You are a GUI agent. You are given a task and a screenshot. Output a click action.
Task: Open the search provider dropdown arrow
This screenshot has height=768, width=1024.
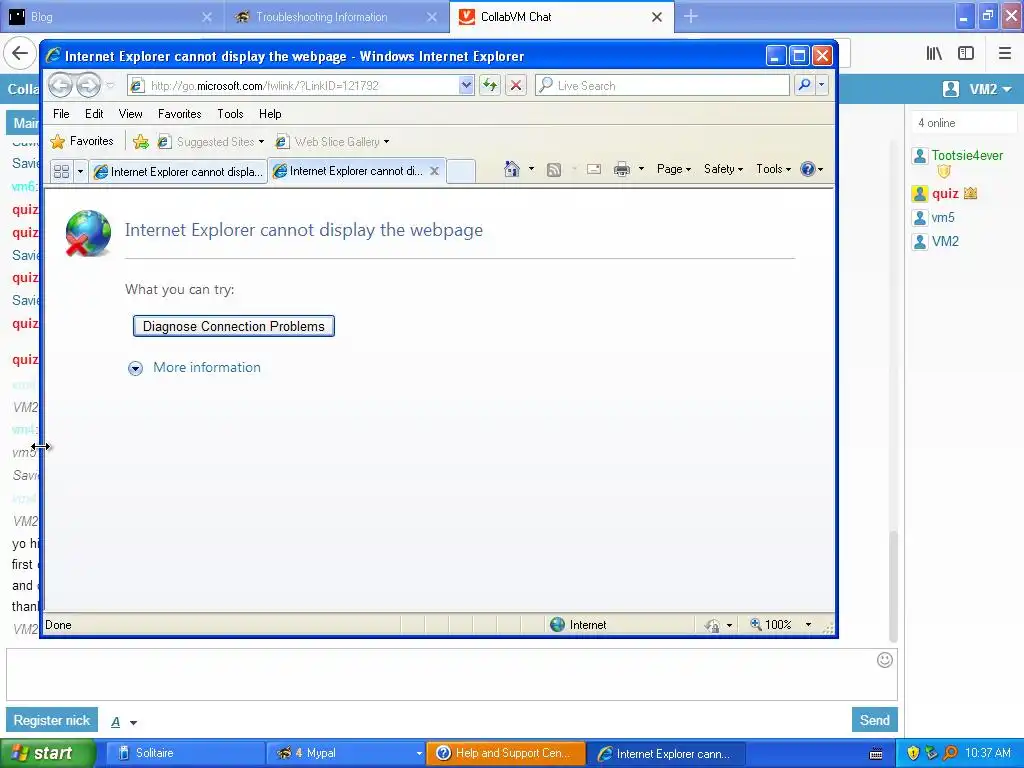(x=822, y=85)
